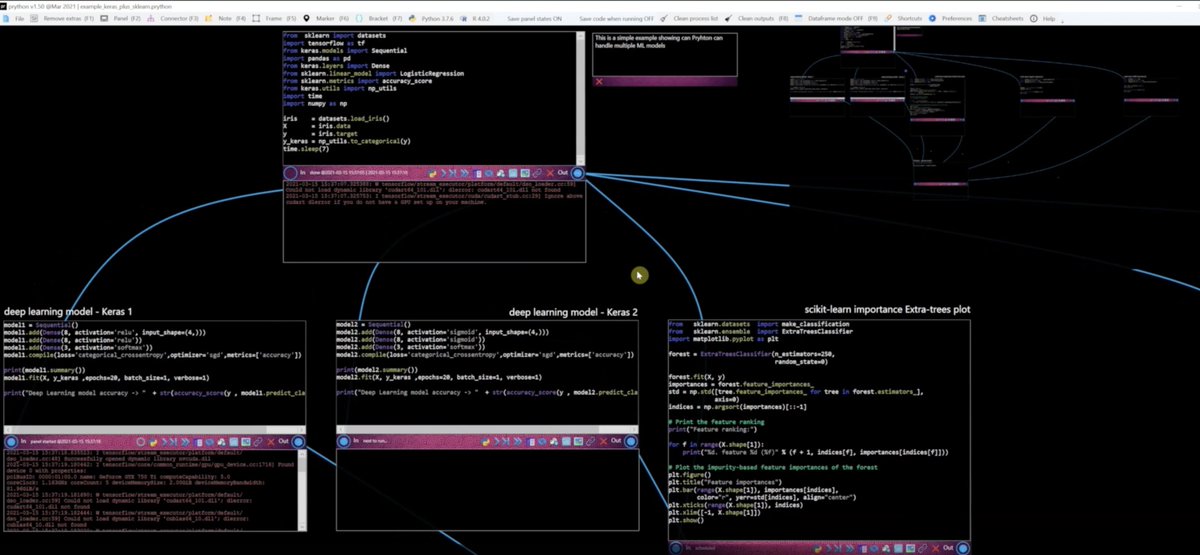Click the 'deep learning model - Keras 1' title
This screenshot has width=1200, height=555.
point(68,312)
